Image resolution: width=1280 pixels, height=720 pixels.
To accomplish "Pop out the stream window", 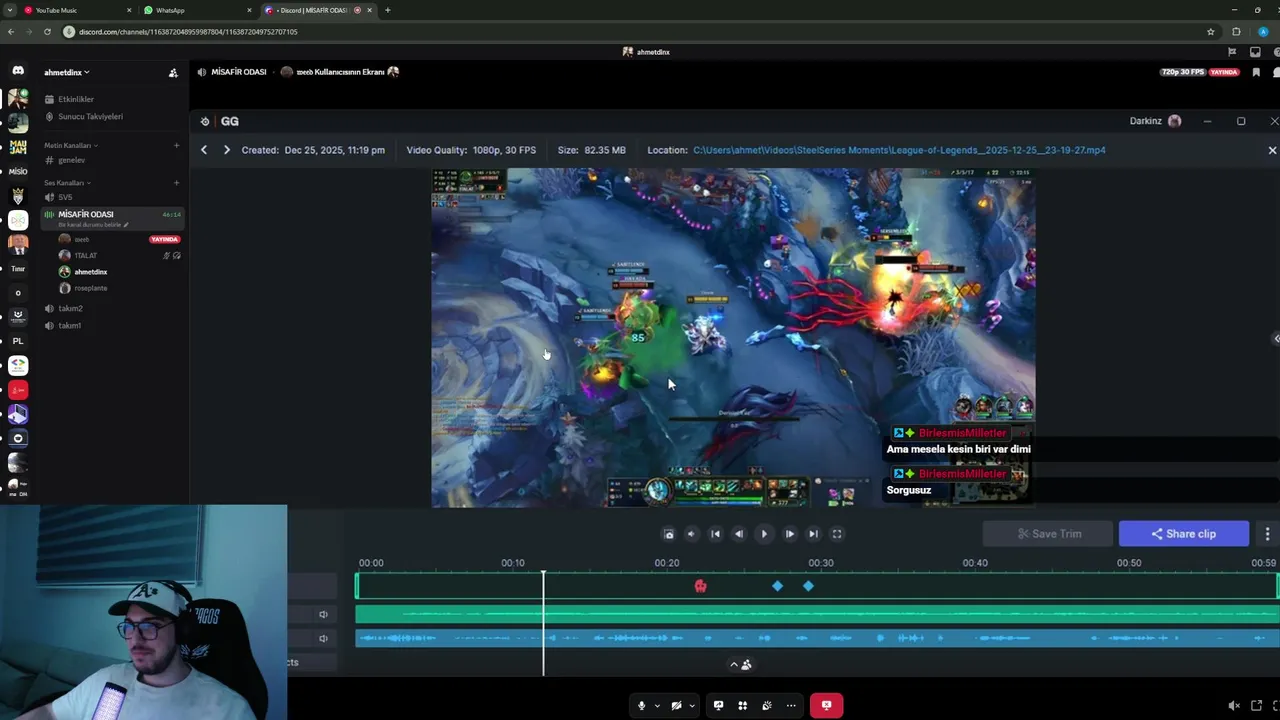I will (1257, 706).
